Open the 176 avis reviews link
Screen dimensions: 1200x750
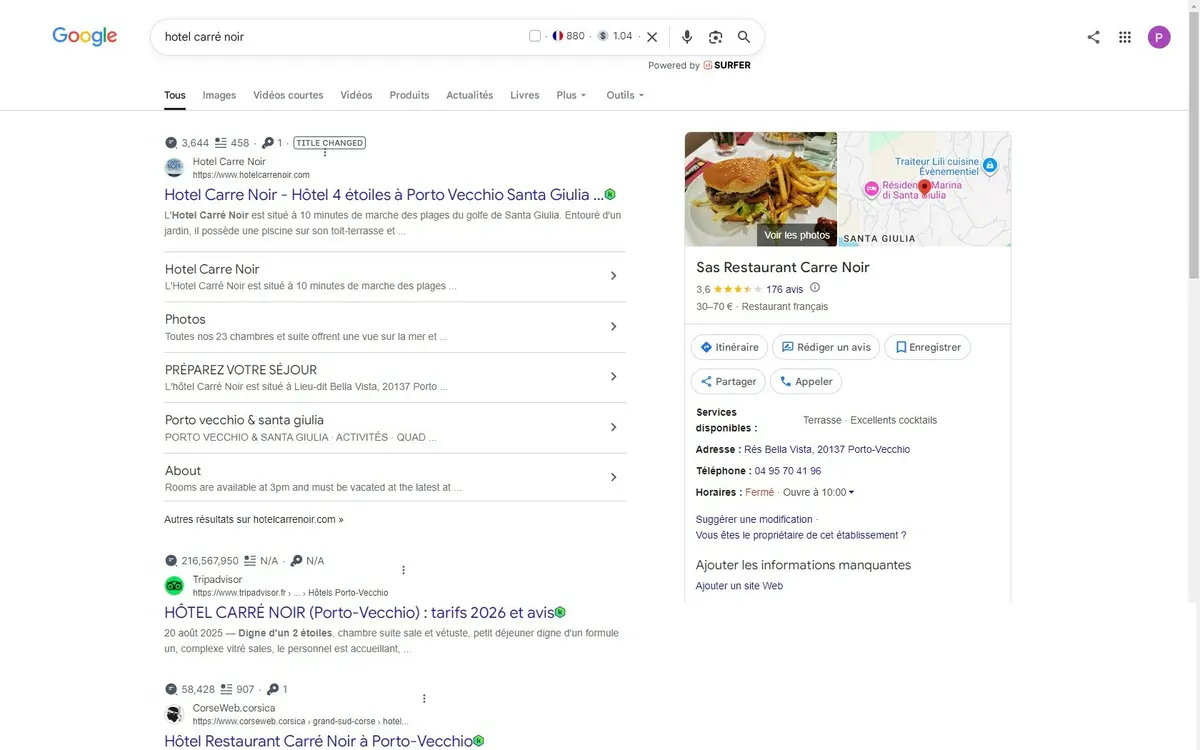[785, 289]
